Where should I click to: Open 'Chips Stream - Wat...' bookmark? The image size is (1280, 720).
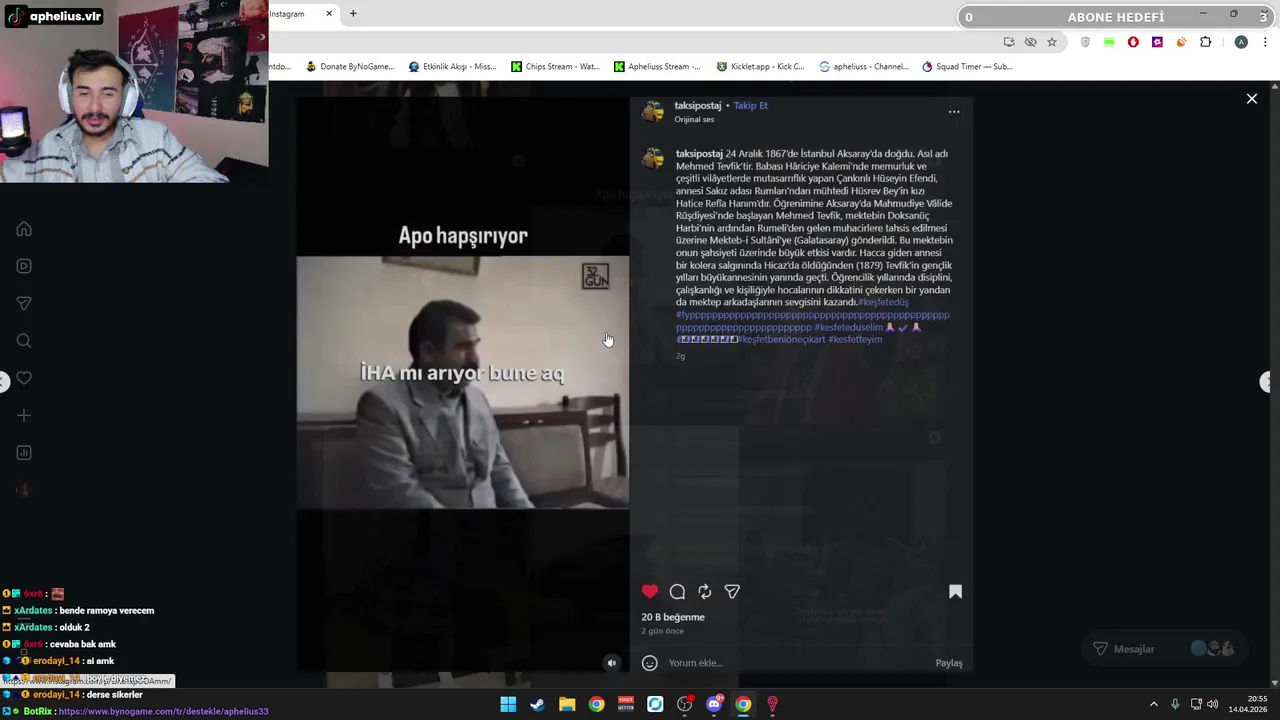pos(555,67)
